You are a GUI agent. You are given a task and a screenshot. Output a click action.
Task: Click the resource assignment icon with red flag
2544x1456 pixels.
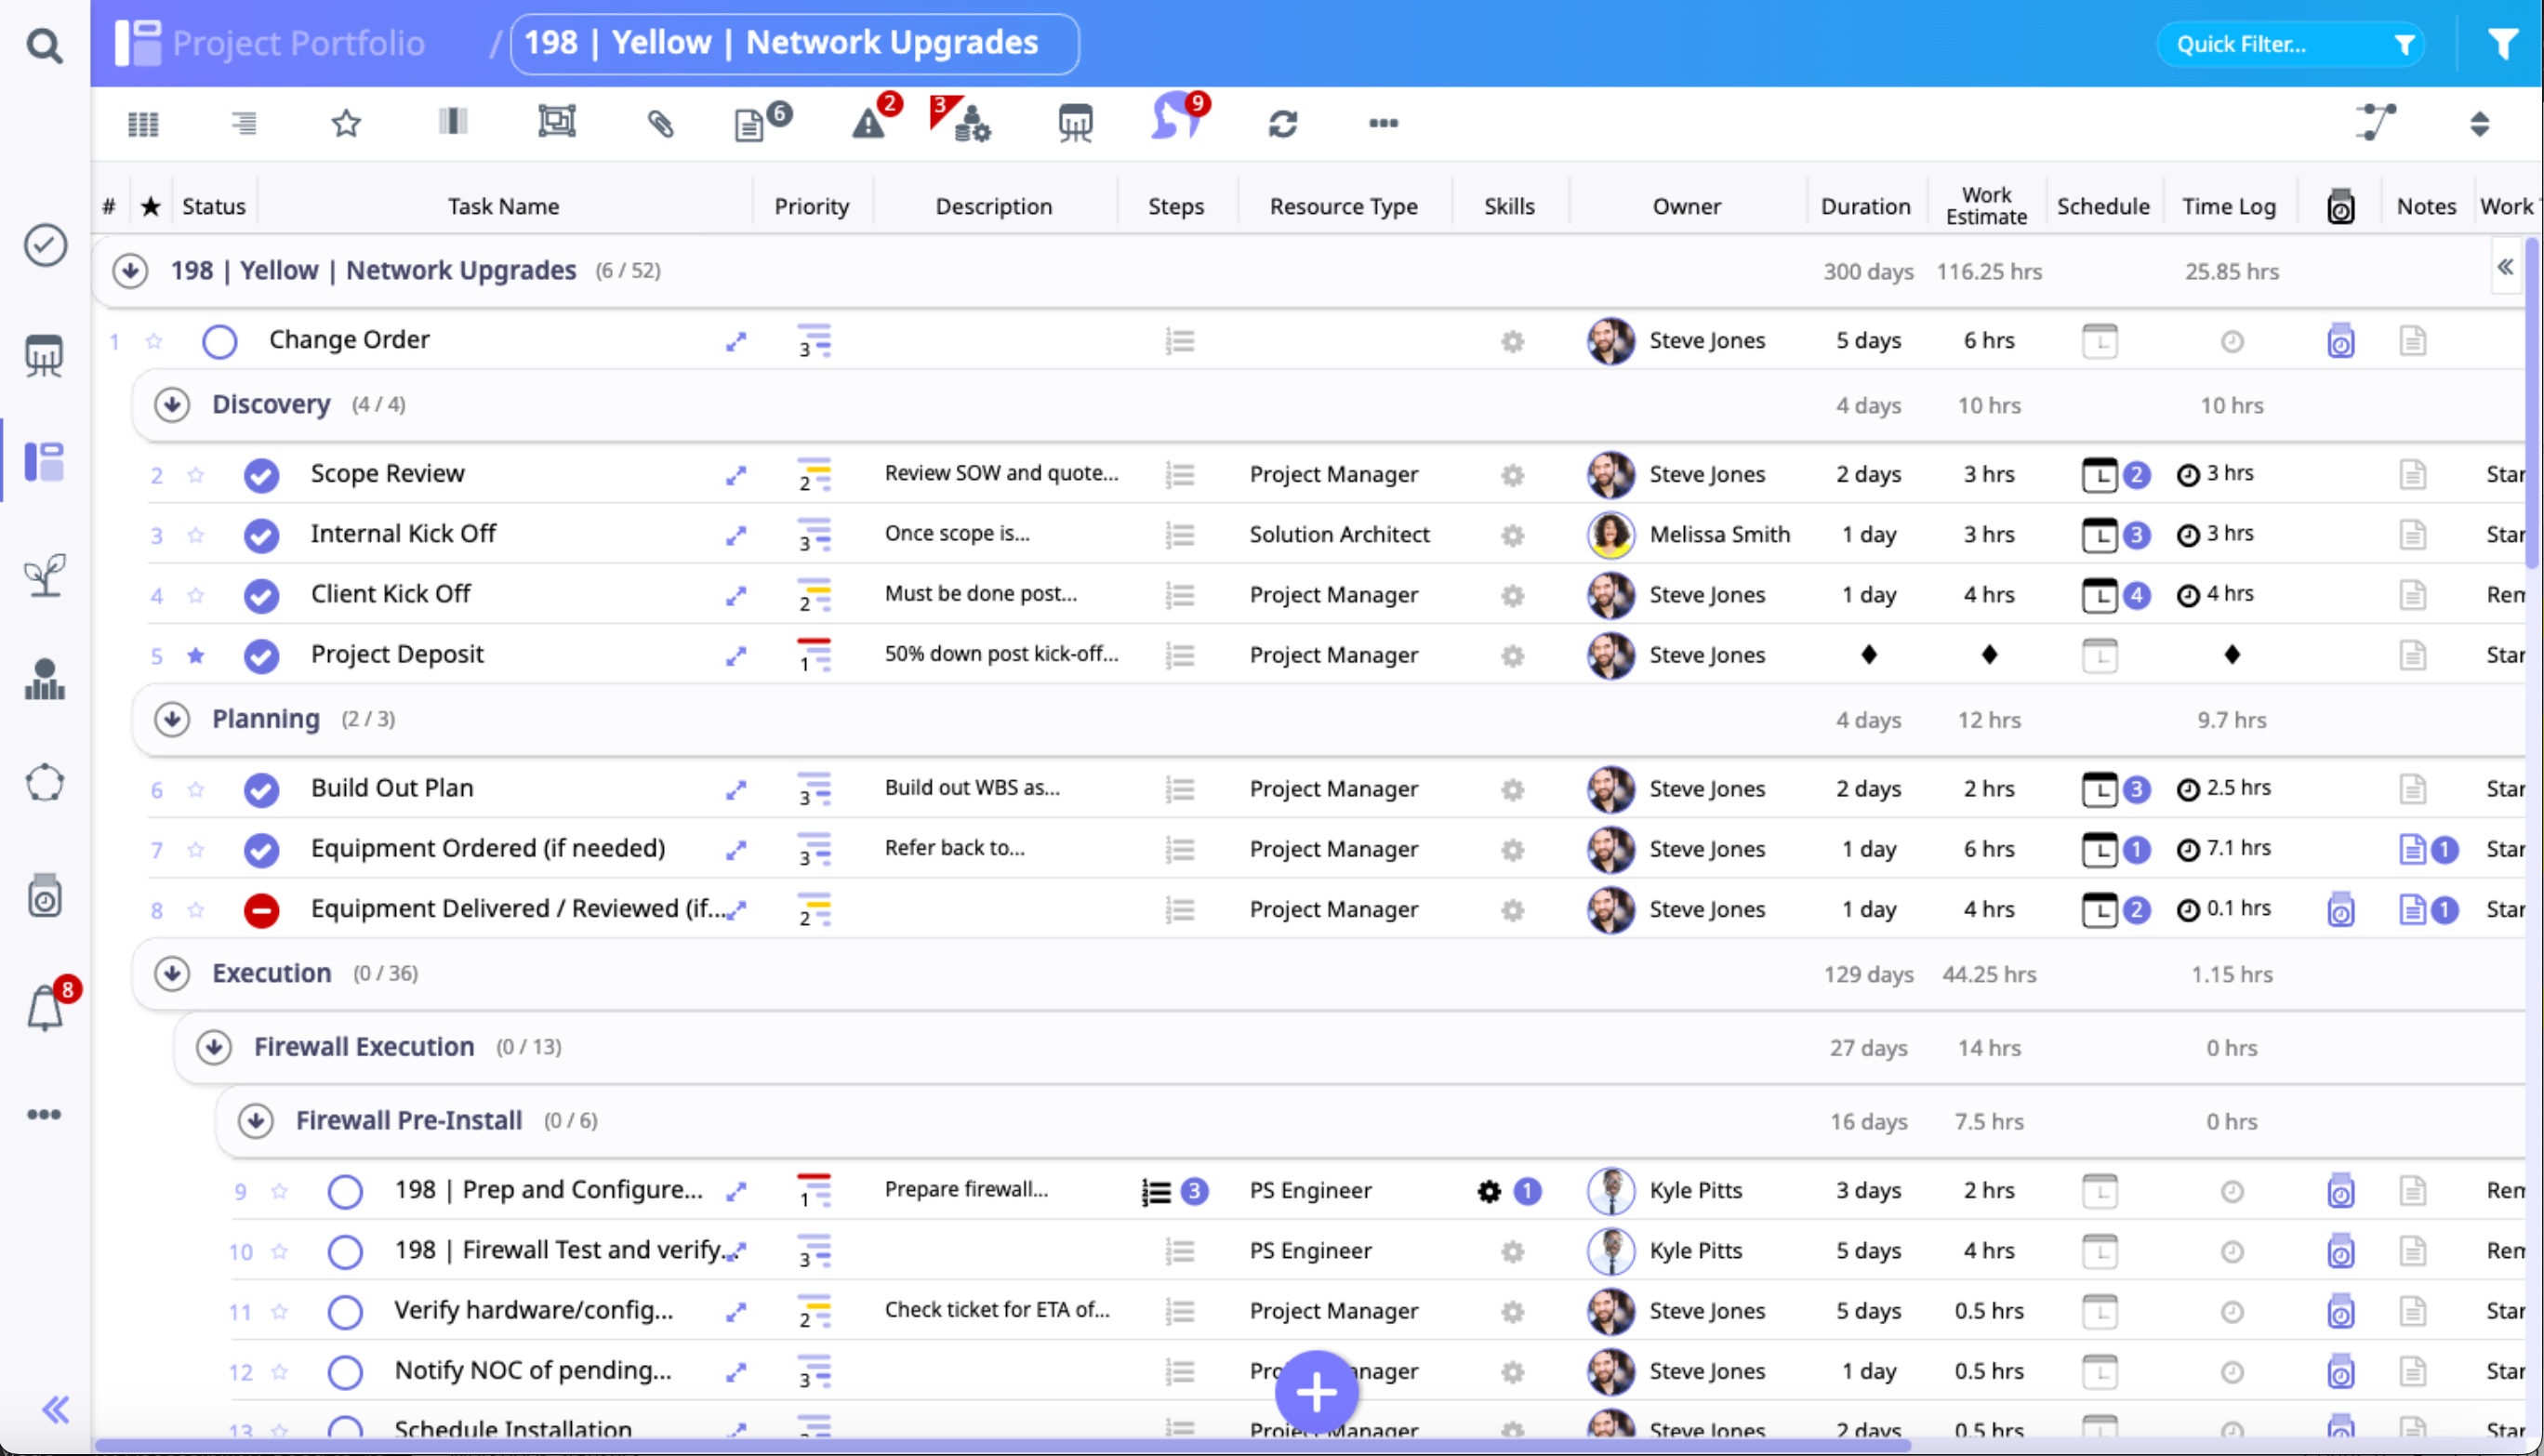pyautogui.click(x=963, y=121)
